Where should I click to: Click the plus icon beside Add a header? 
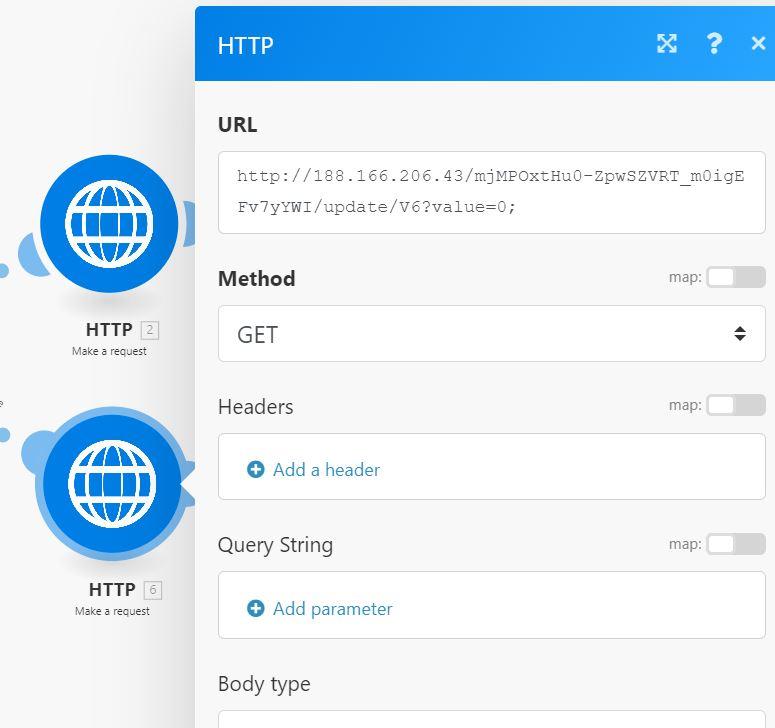256,469
